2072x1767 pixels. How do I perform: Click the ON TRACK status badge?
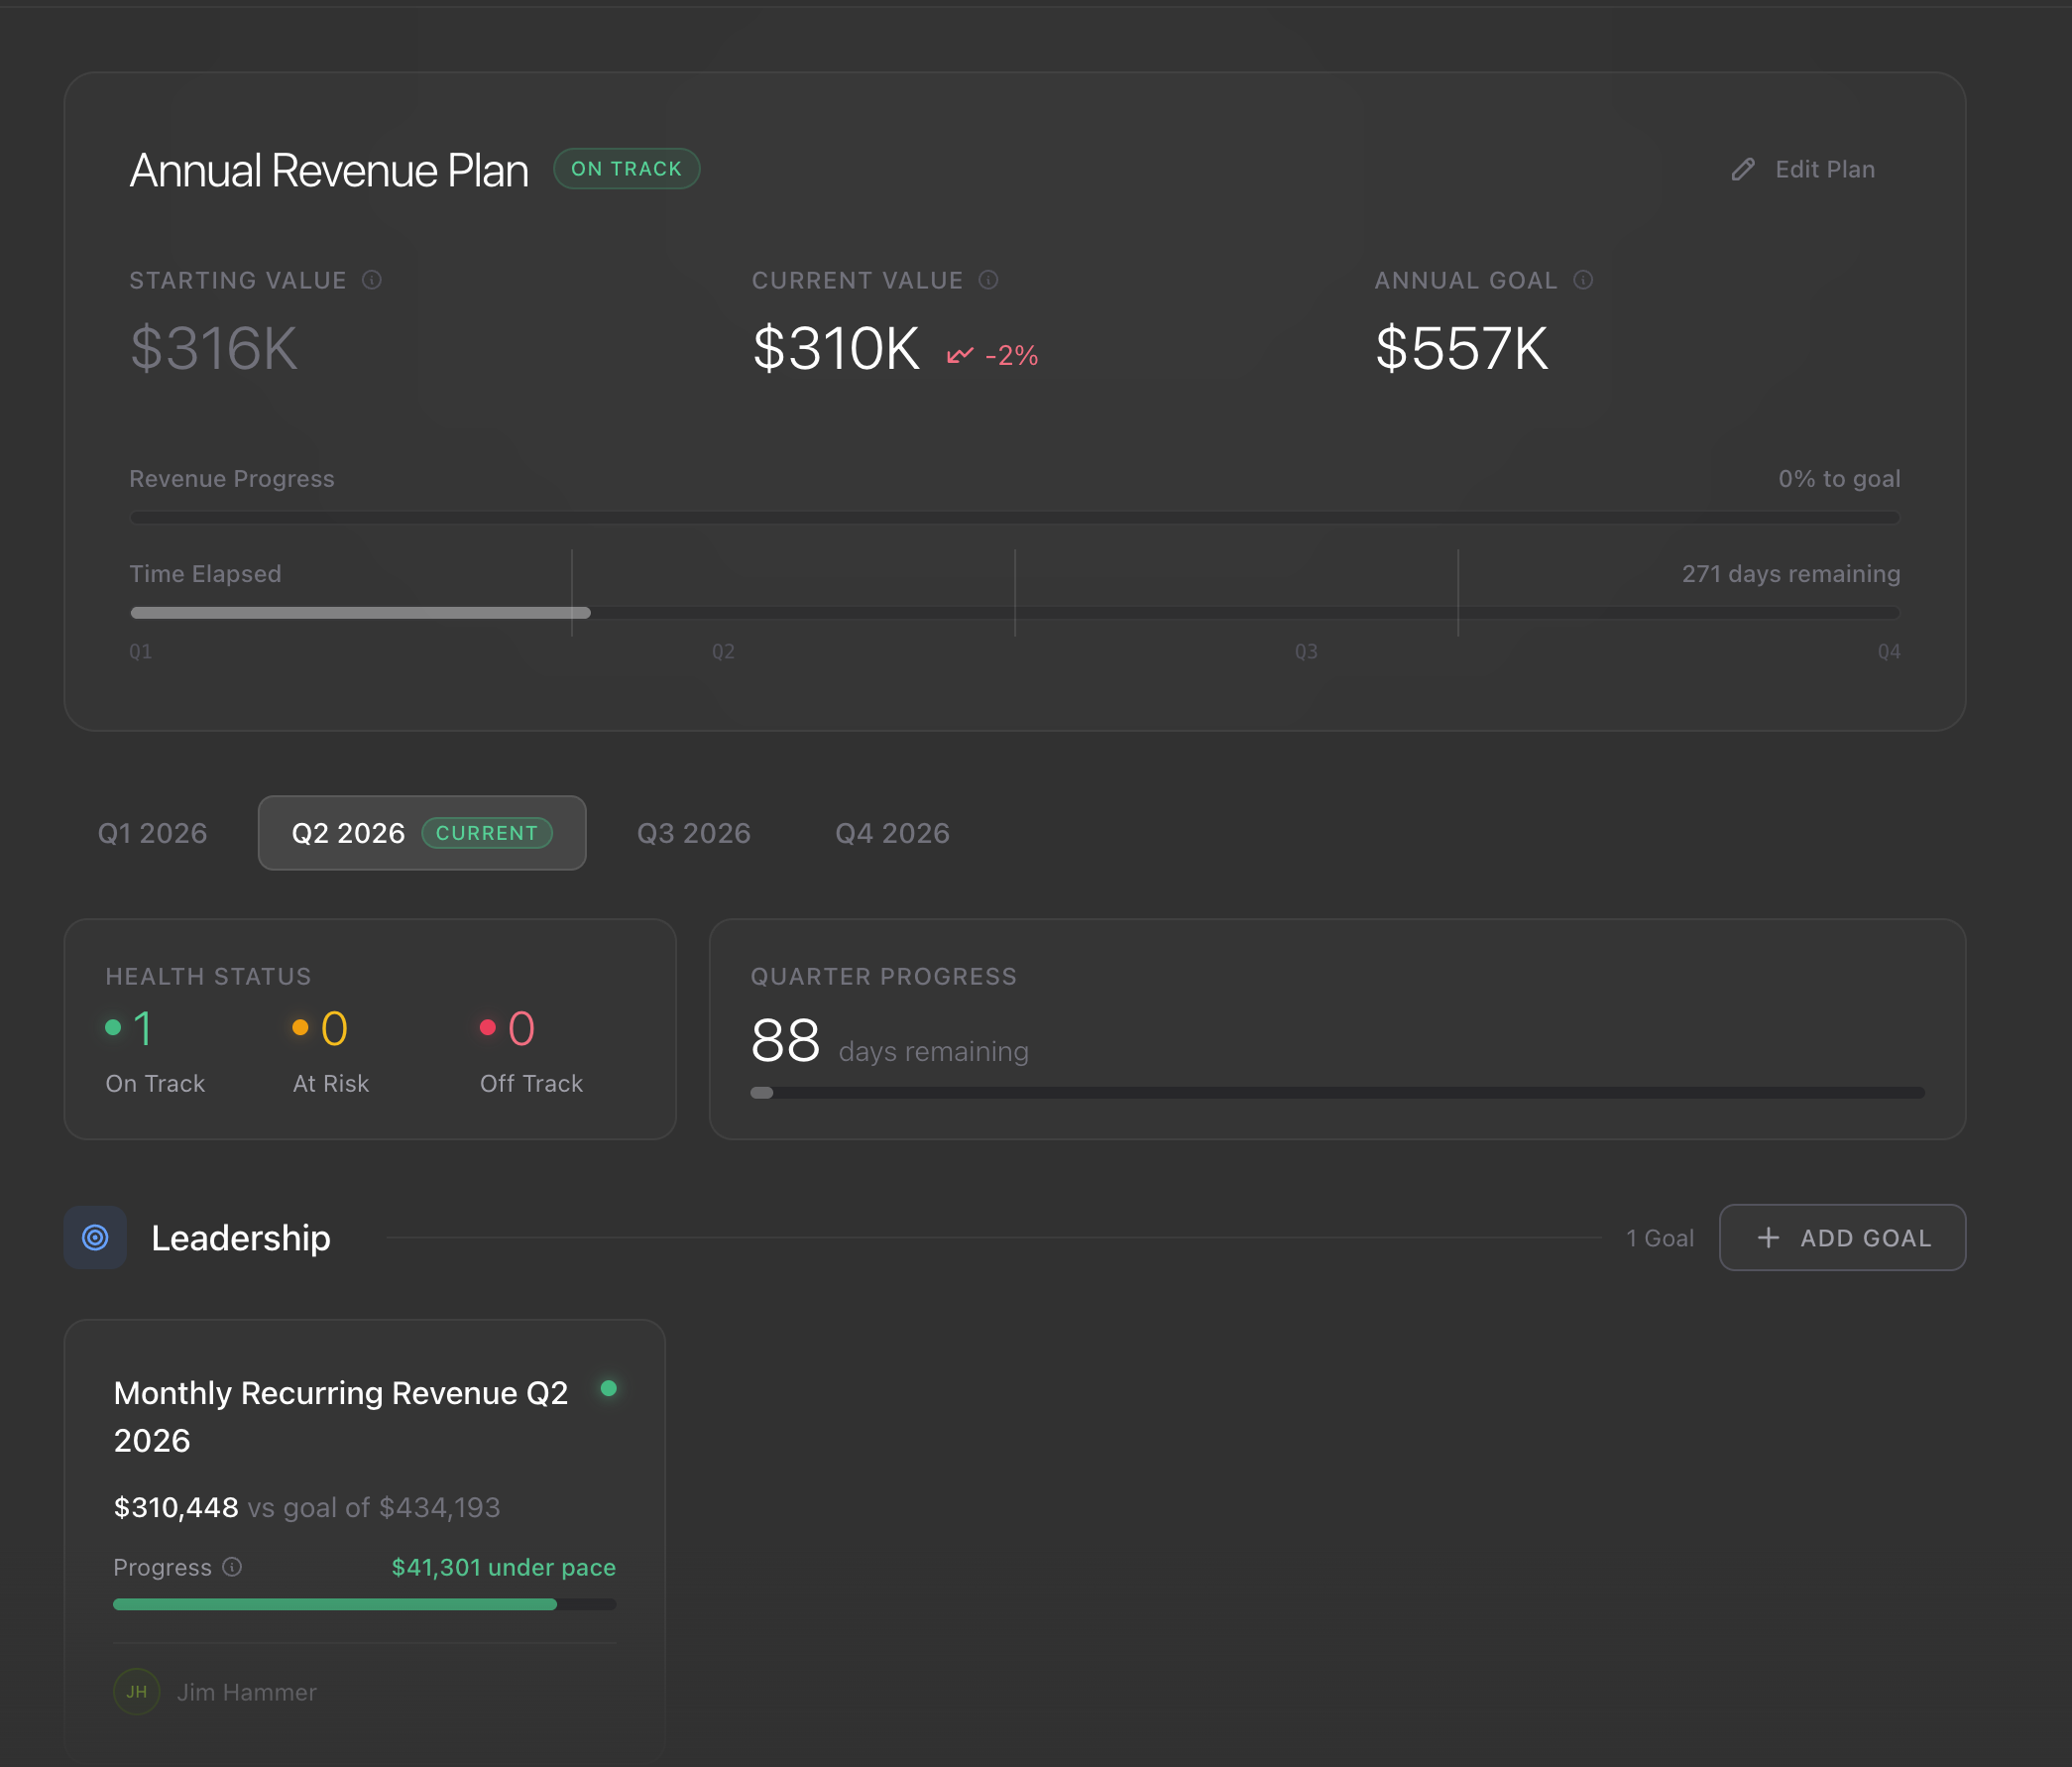626,169
